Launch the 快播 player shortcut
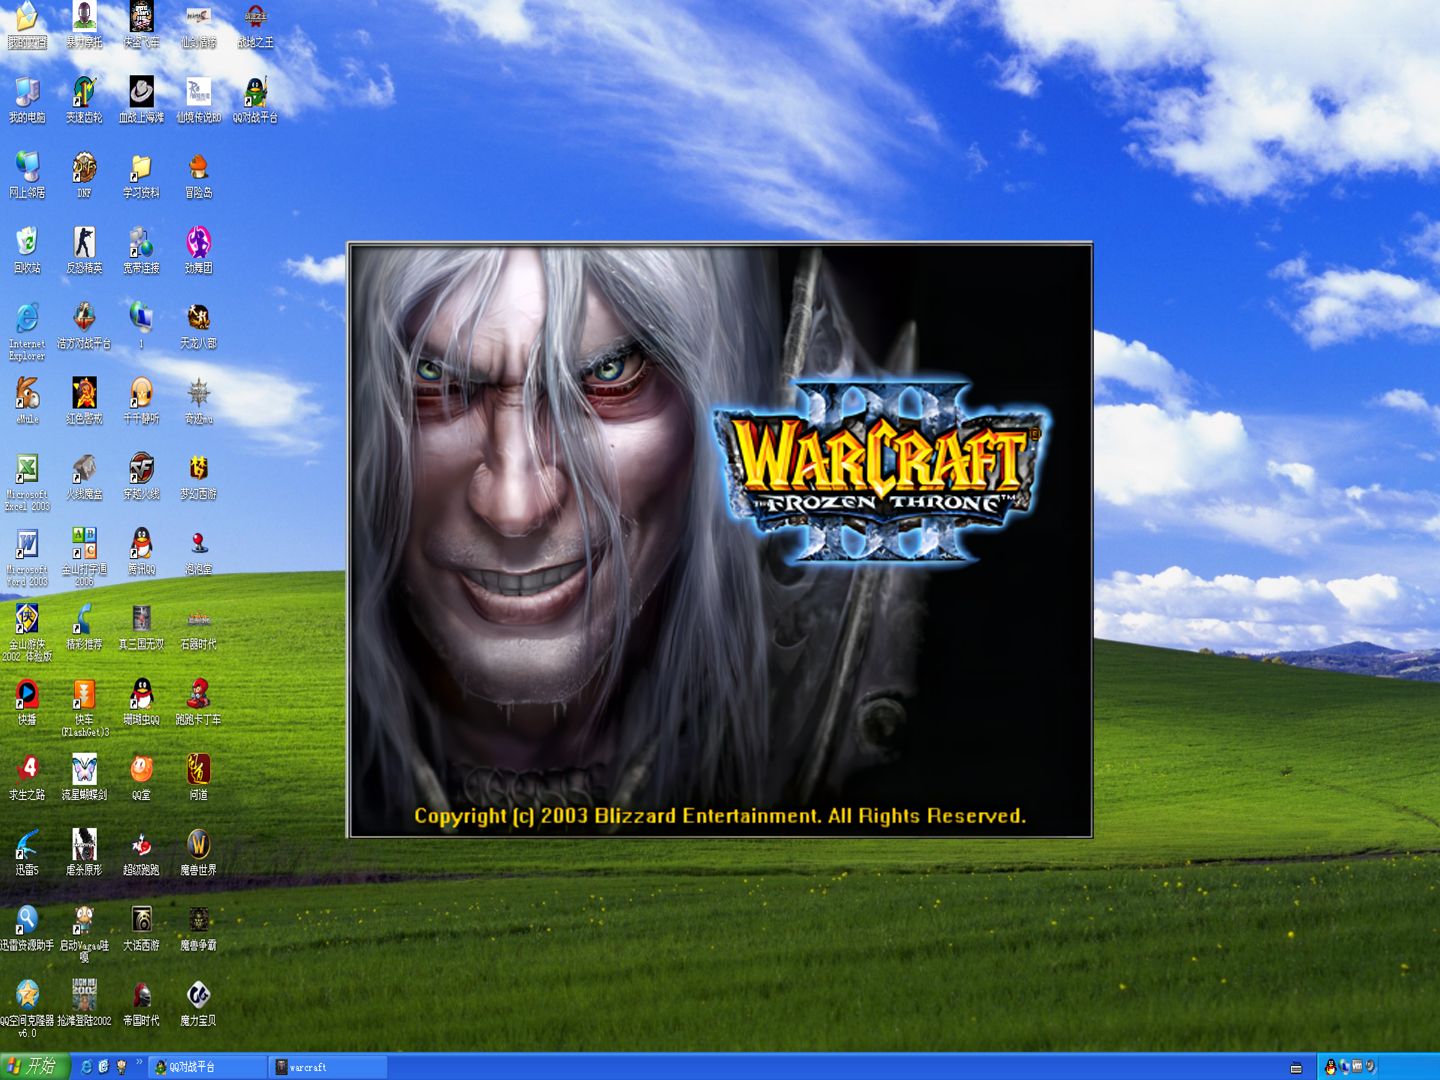The image size is (1440, 1080). point(27,694)
